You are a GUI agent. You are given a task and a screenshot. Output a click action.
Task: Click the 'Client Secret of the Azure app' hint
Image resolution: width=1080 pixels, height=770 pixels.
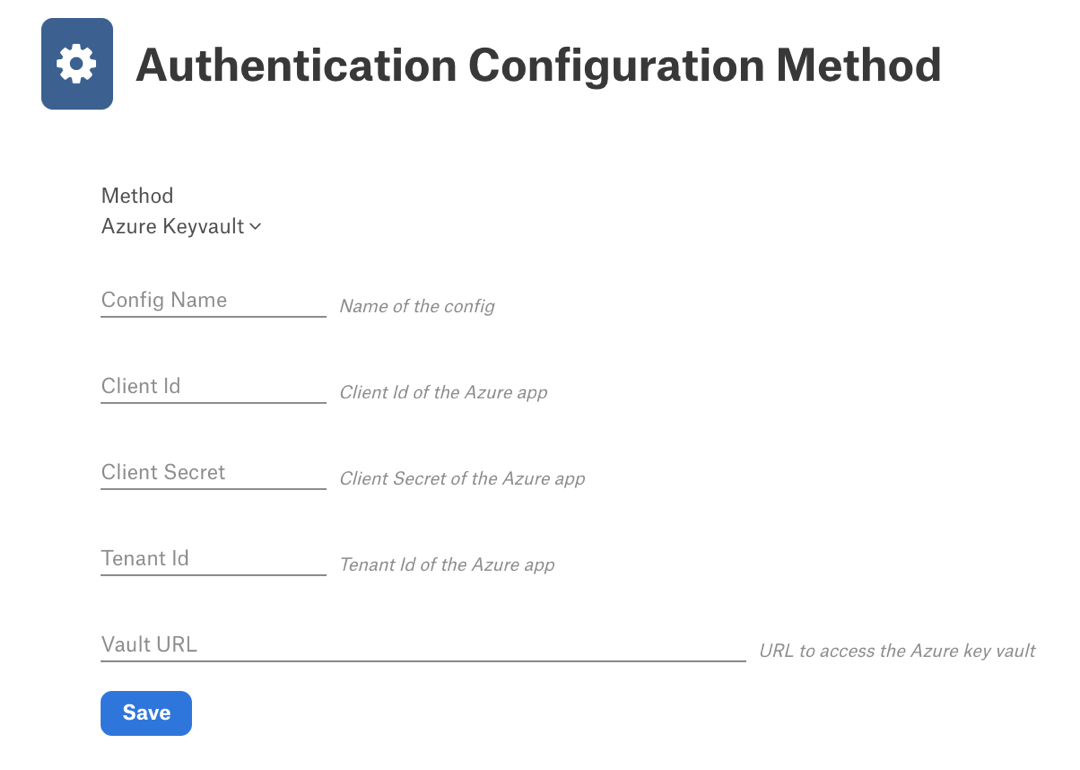(x=462, y=479)
